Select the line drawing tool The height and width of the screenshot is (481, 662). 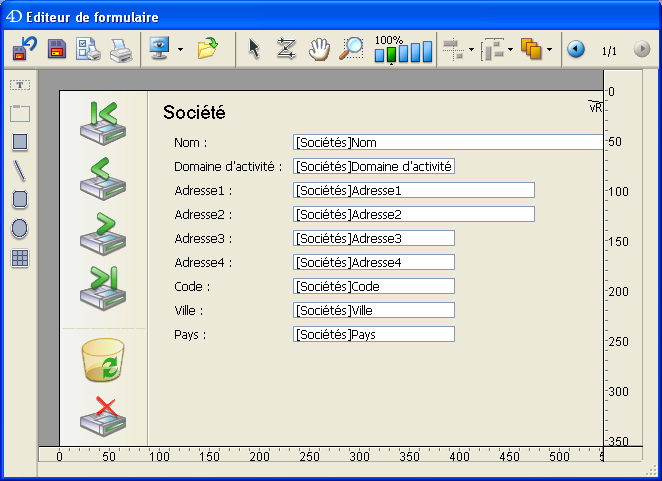click(x=20, y=171)
